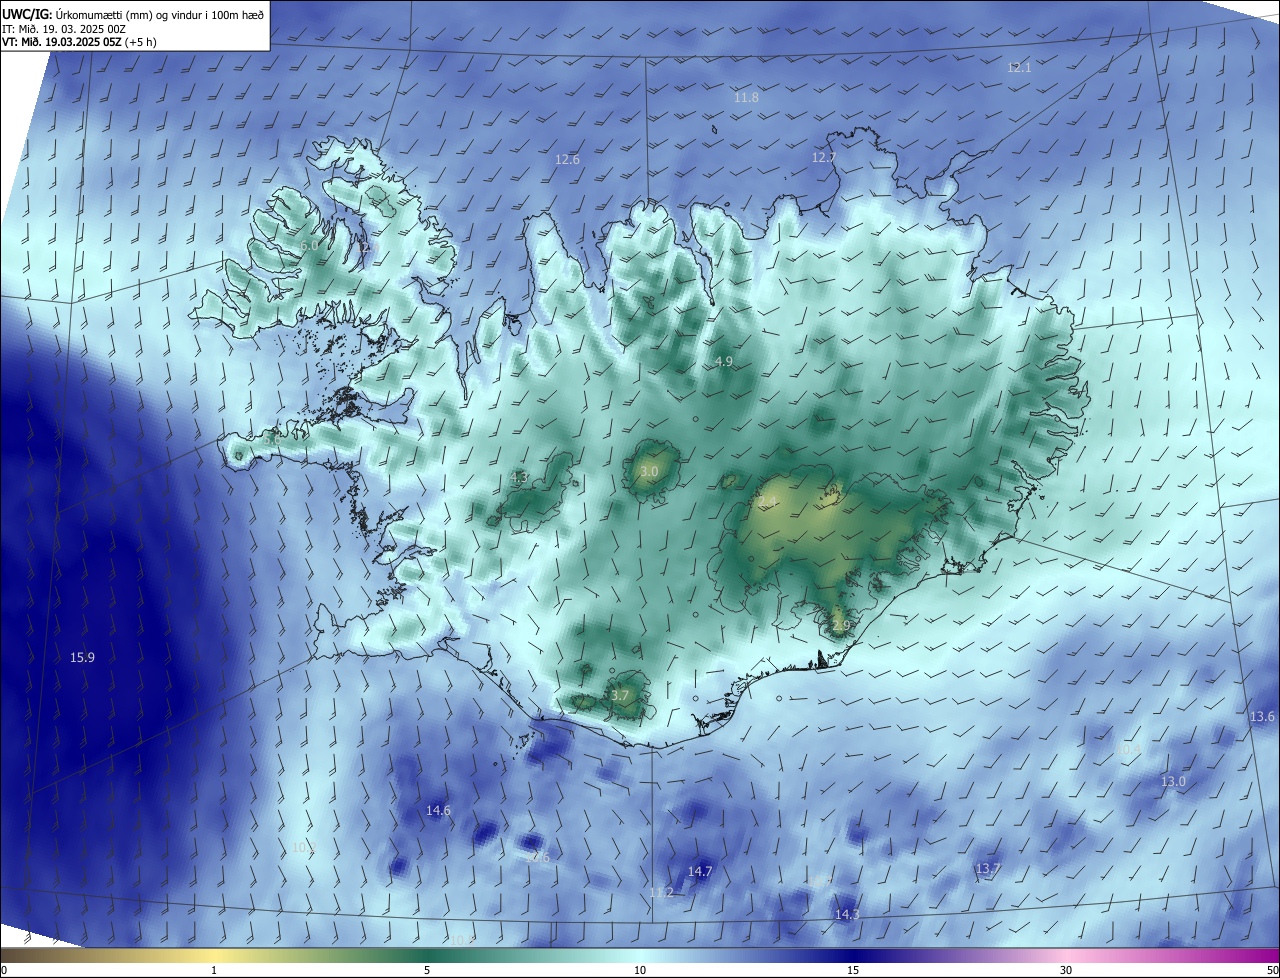Click the map value 12.1
Image resolution: width=1280 pixels, height=978 pixels.
[x=1019, y=67]
